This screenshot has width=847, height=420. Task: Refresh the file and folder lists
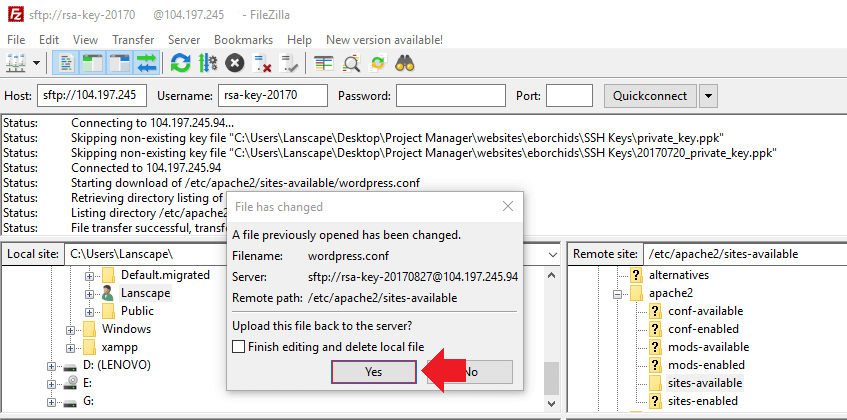coord(180,63)
